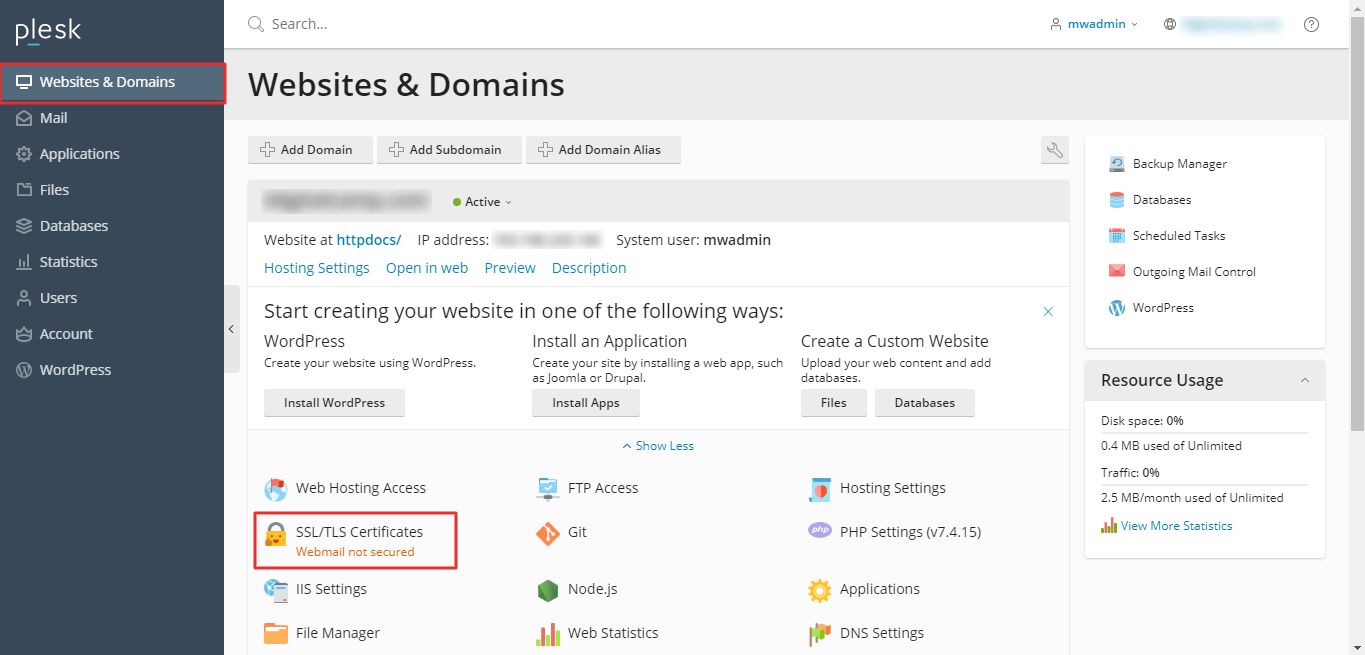This screenshot has width=1365, height=655.
Task: Click the Statistics bar chart sidebar icon
Action: (x=24, y=262)
